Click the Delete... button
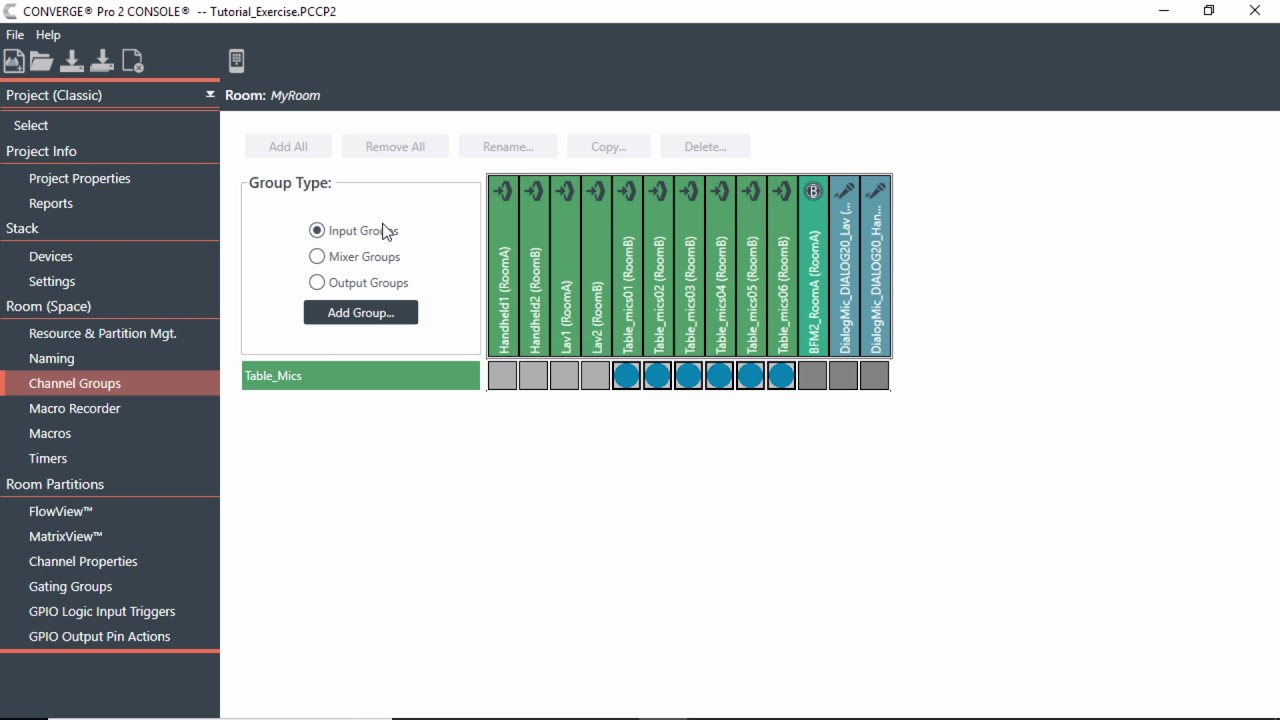 [705, 146]
